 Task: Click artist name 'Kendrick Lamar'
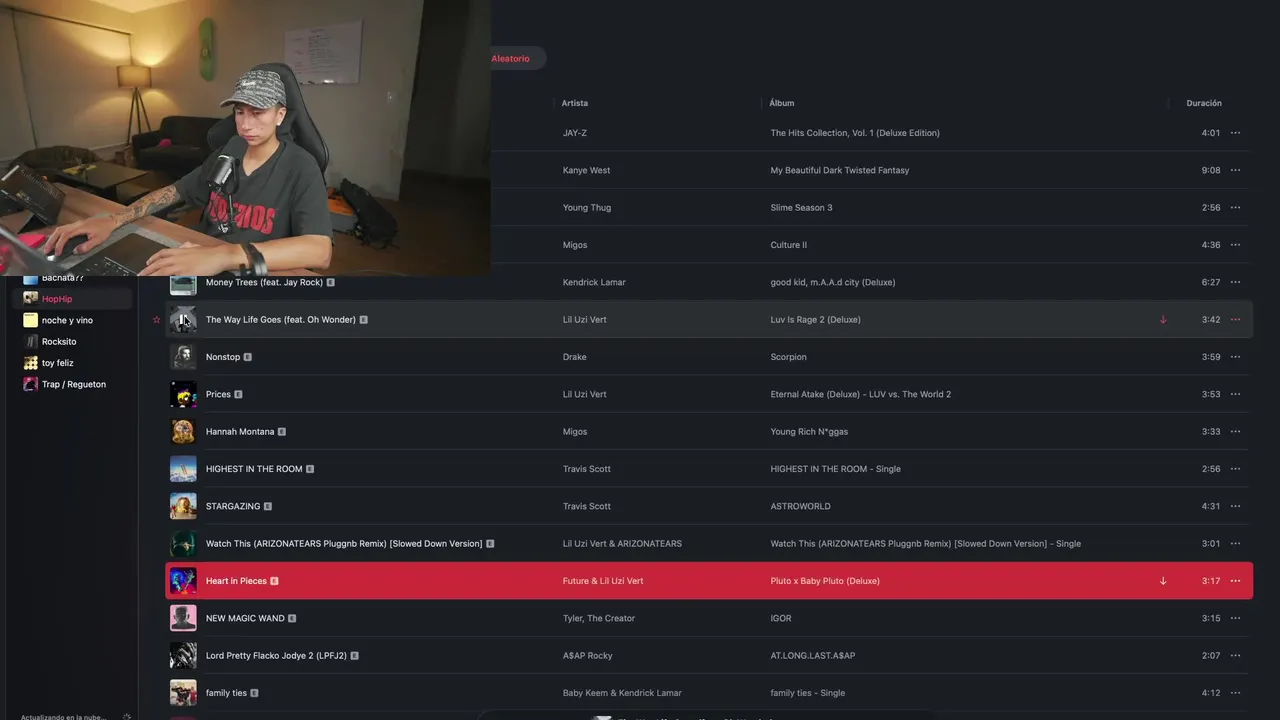tap(594, 282)
